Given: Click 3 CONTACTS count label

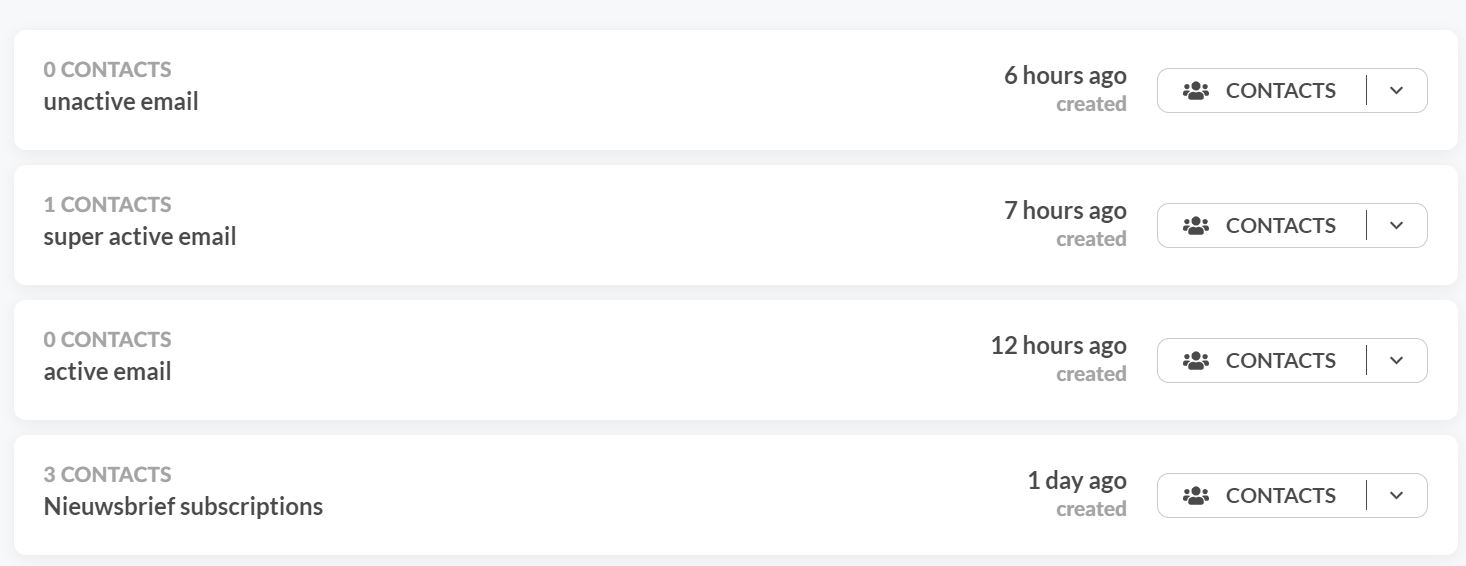Looking at the screenshot, I should tap(107, 474).
